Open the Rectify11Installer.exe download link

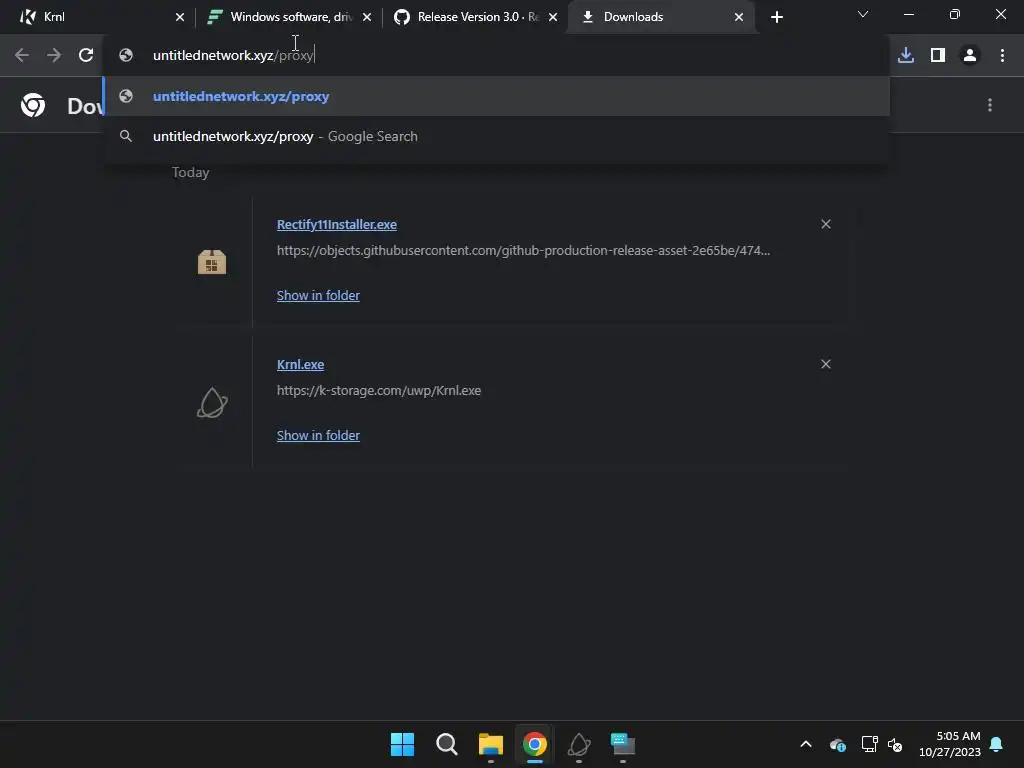(336, 225)
